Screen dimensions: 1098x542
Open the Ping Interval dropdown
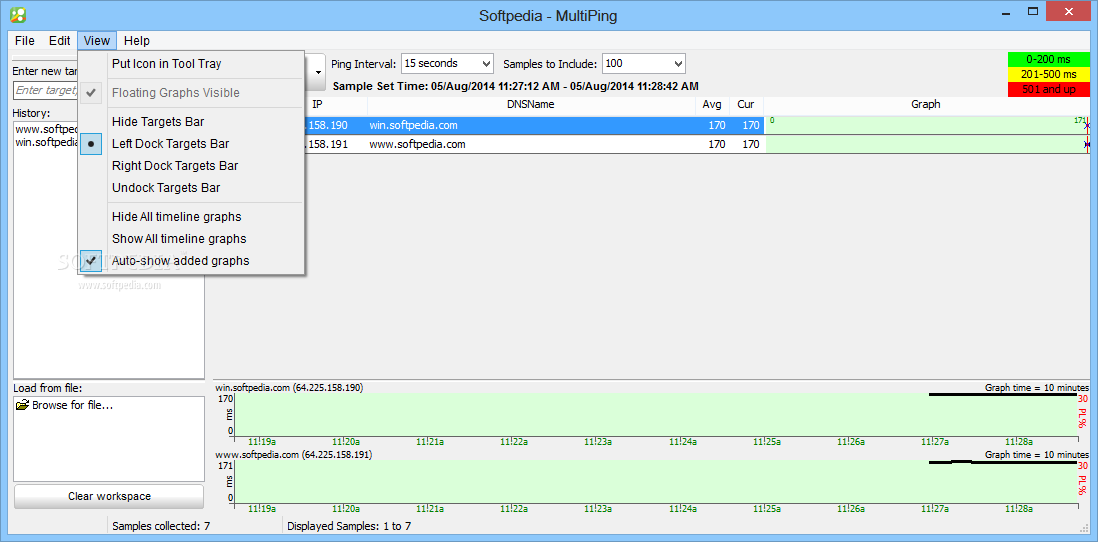coord(447,63)
